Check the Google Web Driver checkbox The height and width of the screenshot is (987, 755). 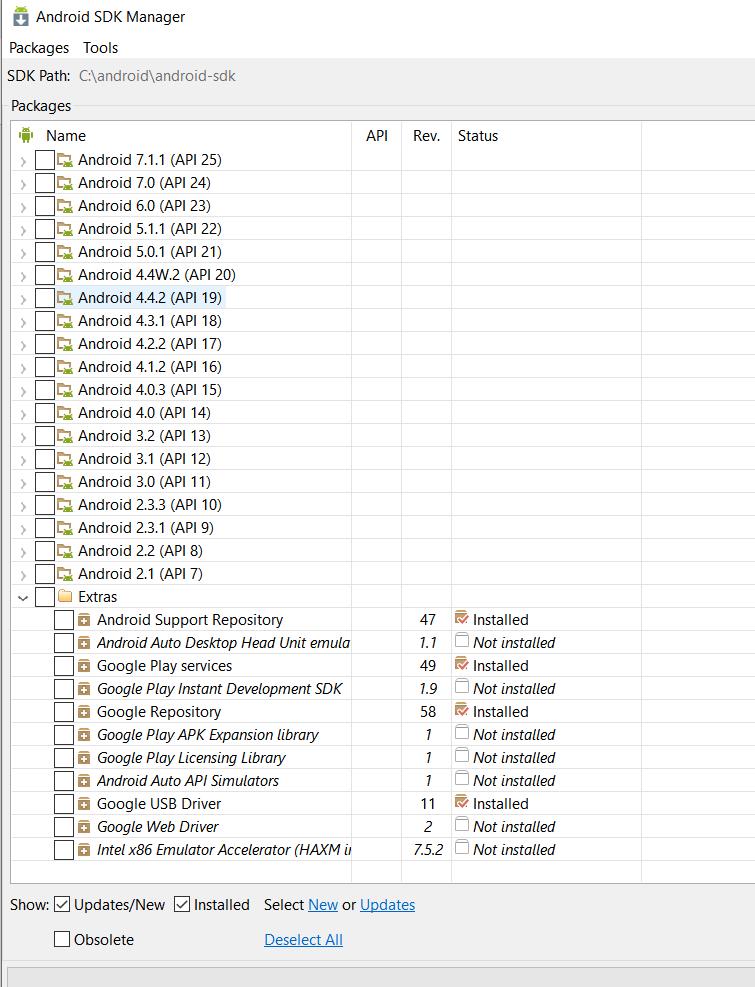coord(64,827)
